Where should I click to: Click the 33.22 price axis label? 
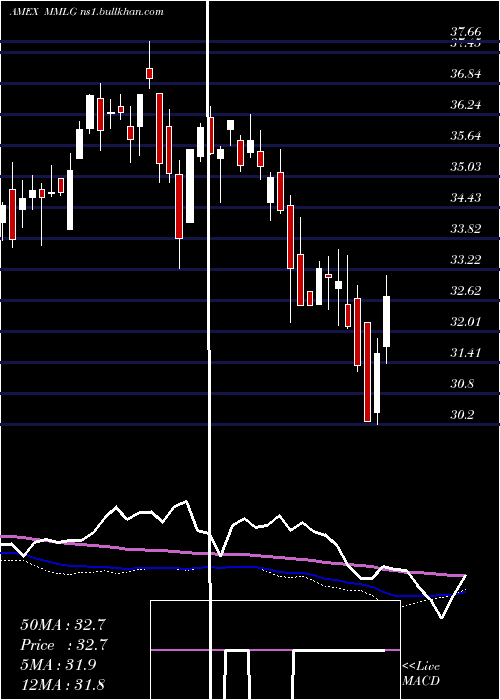tap(466, 259)
